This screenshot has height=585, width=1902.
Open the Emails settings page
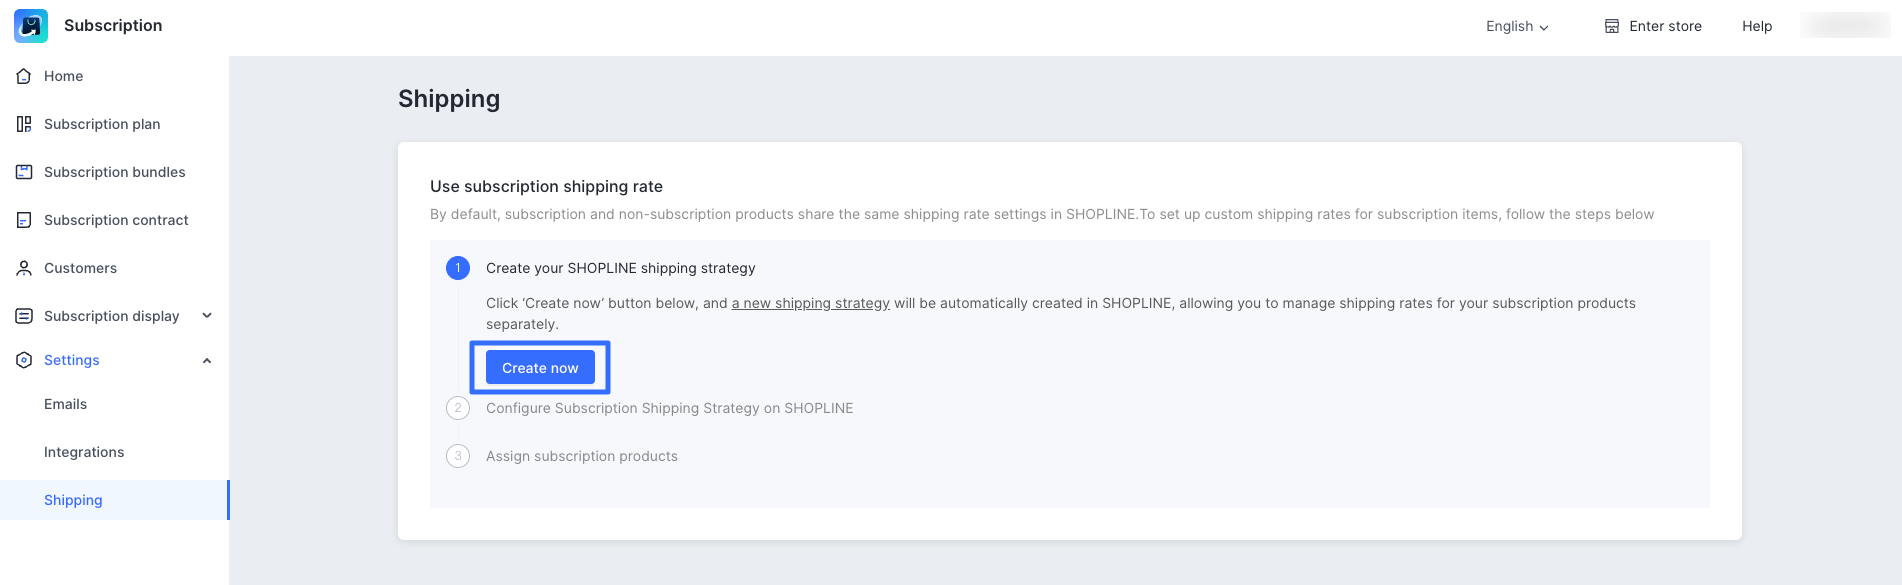tap(65, 404)
